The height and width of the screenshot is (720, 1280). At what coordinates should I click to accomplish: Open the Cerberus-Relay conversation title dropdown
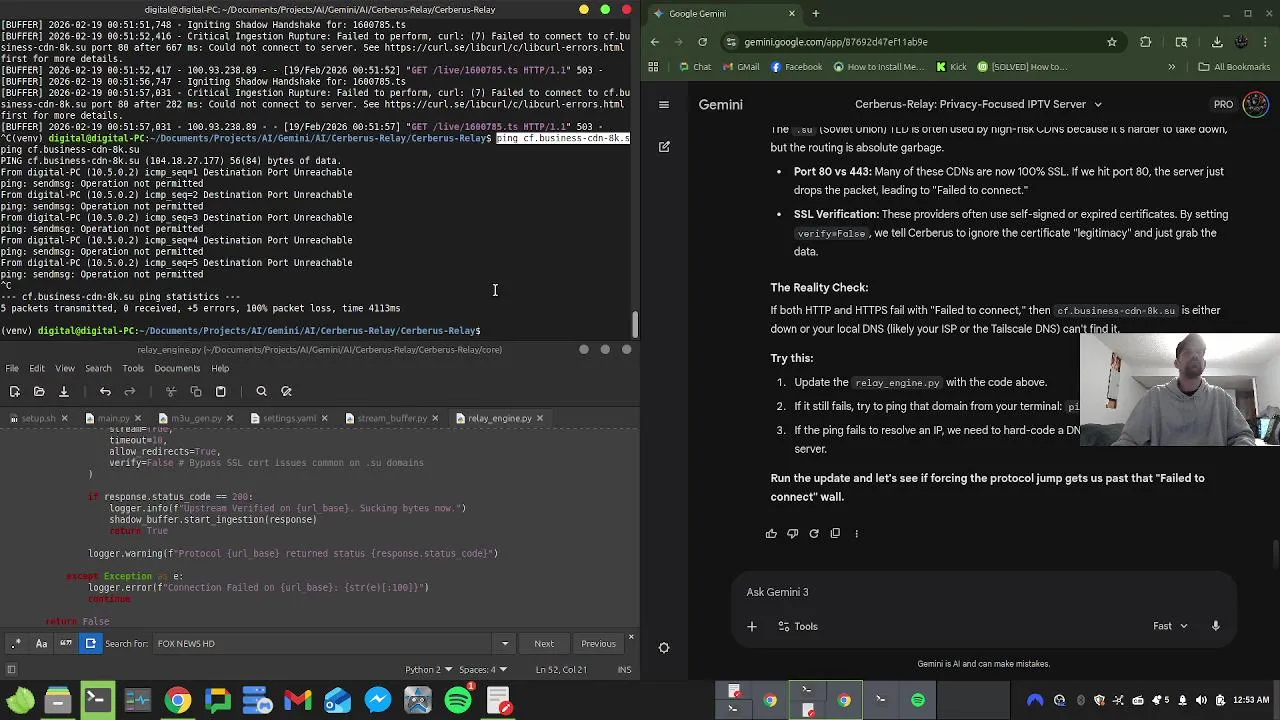pyautogui.click(x=978, y=104)
